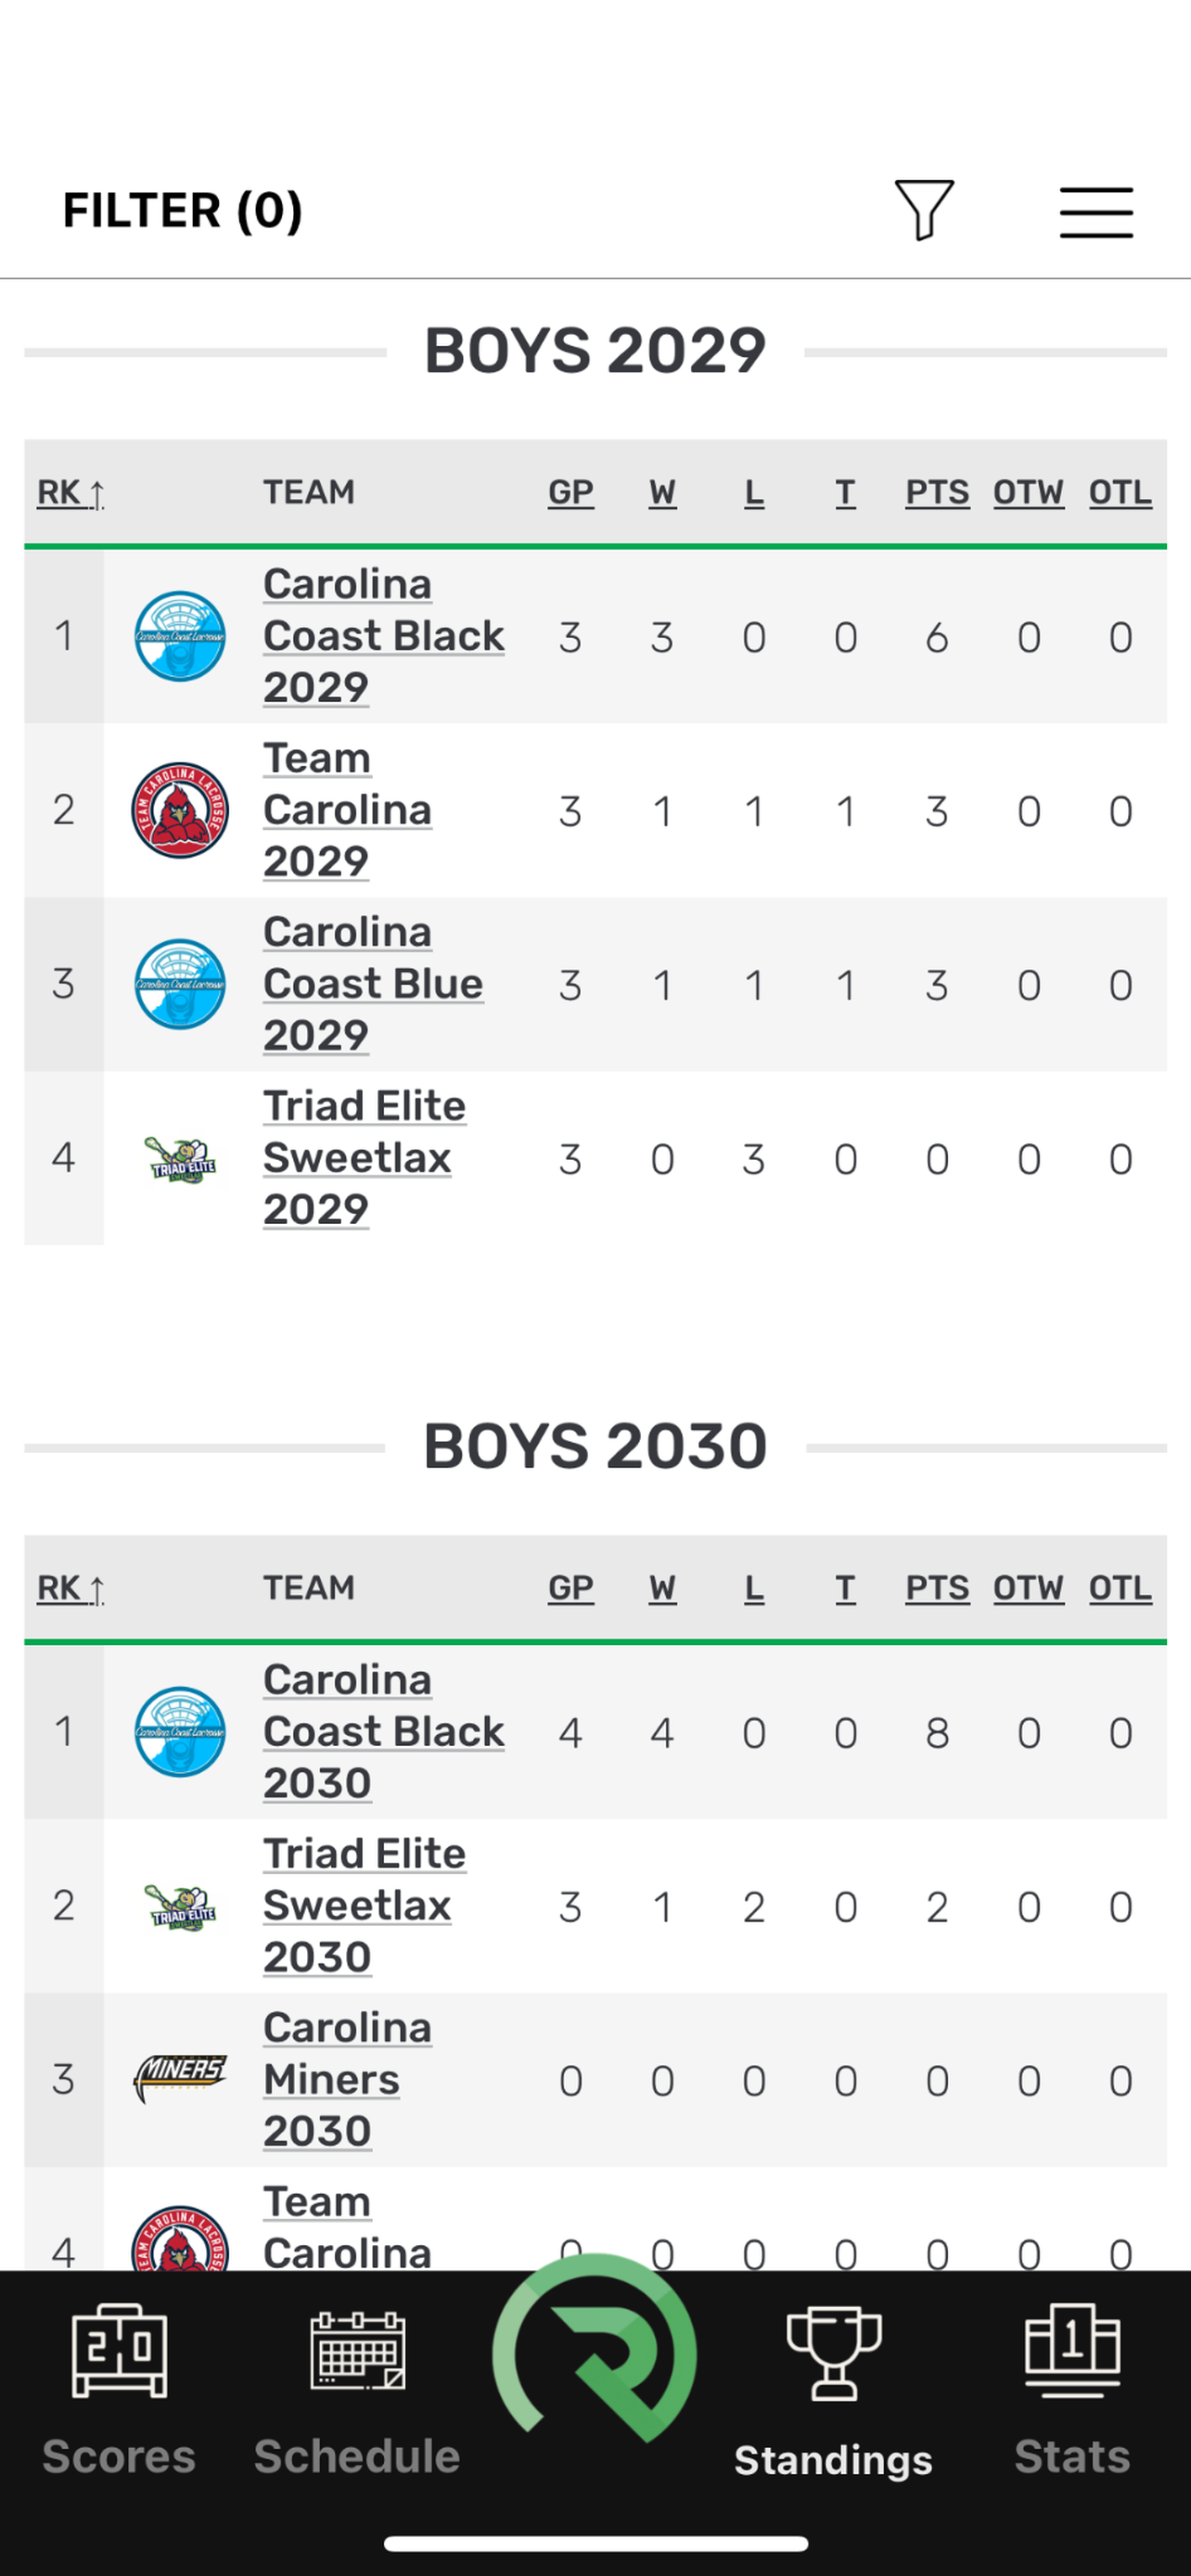Sort Boys 2029 table by W column
Screen dimensions: 1191x2576
click(x=662, y=492)
